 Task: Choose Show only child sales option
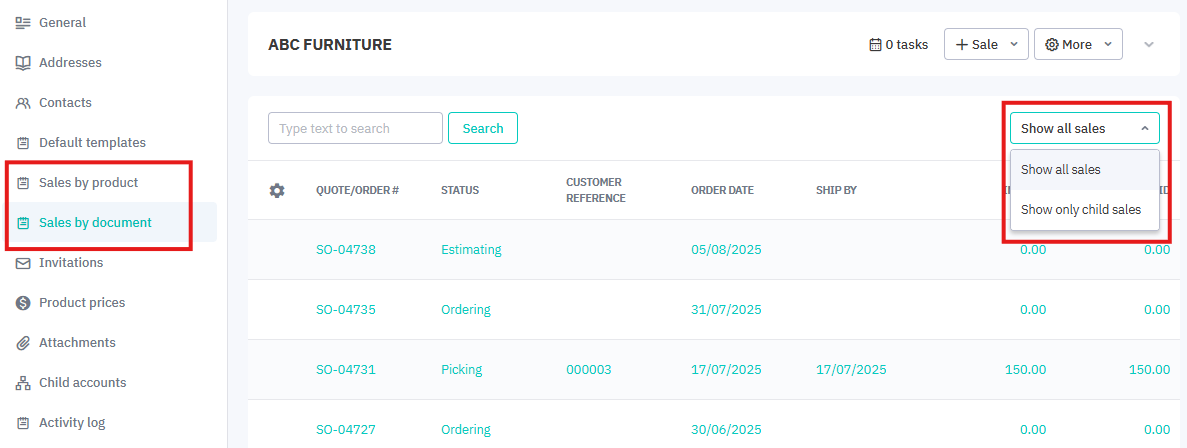(1080, 209)
